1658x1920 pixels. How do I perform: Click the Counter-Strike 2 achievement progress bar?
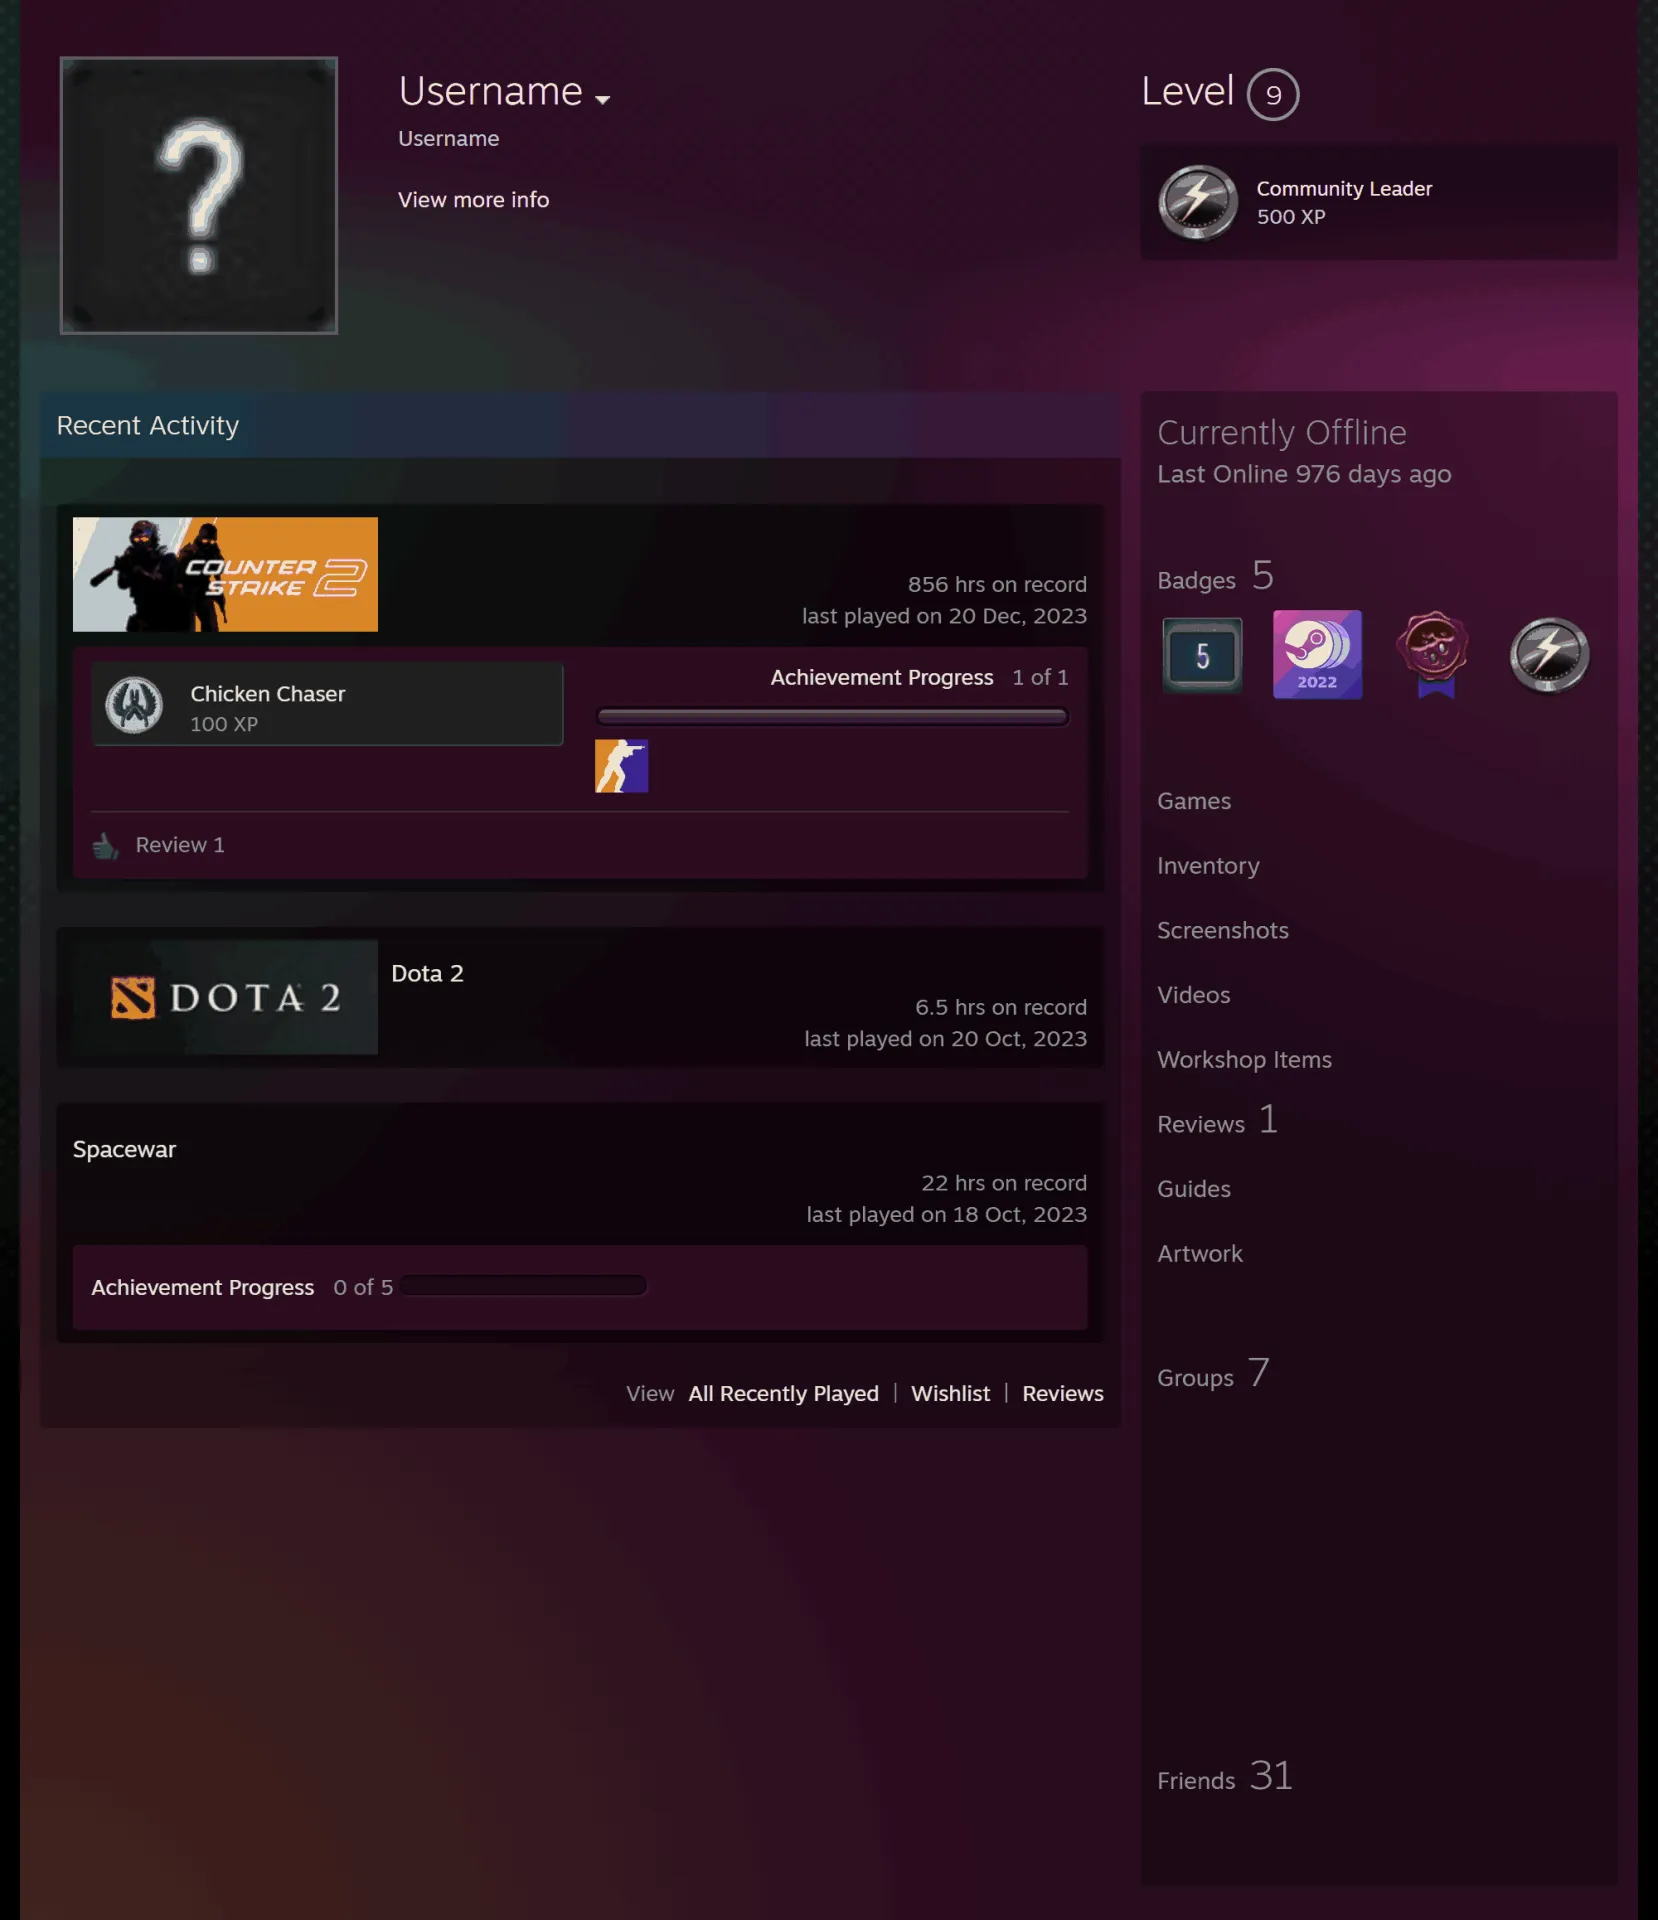coord(832,716)
